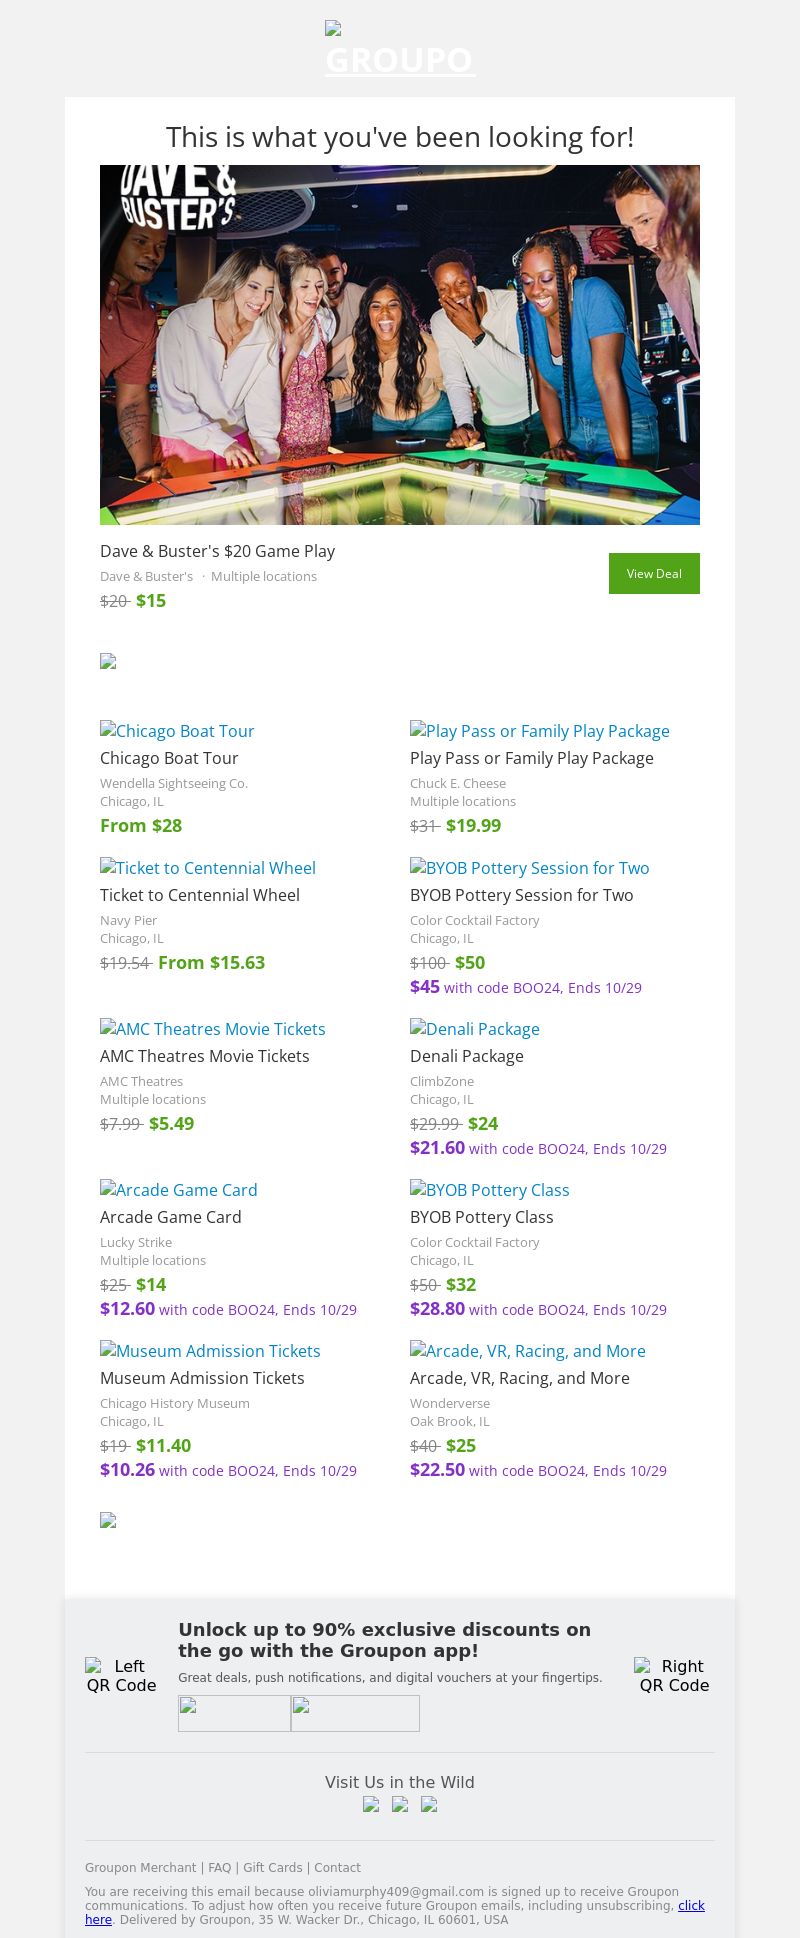800x1938 pixels.
Task: Click the left app store badge
Action: coord(234,1713)
